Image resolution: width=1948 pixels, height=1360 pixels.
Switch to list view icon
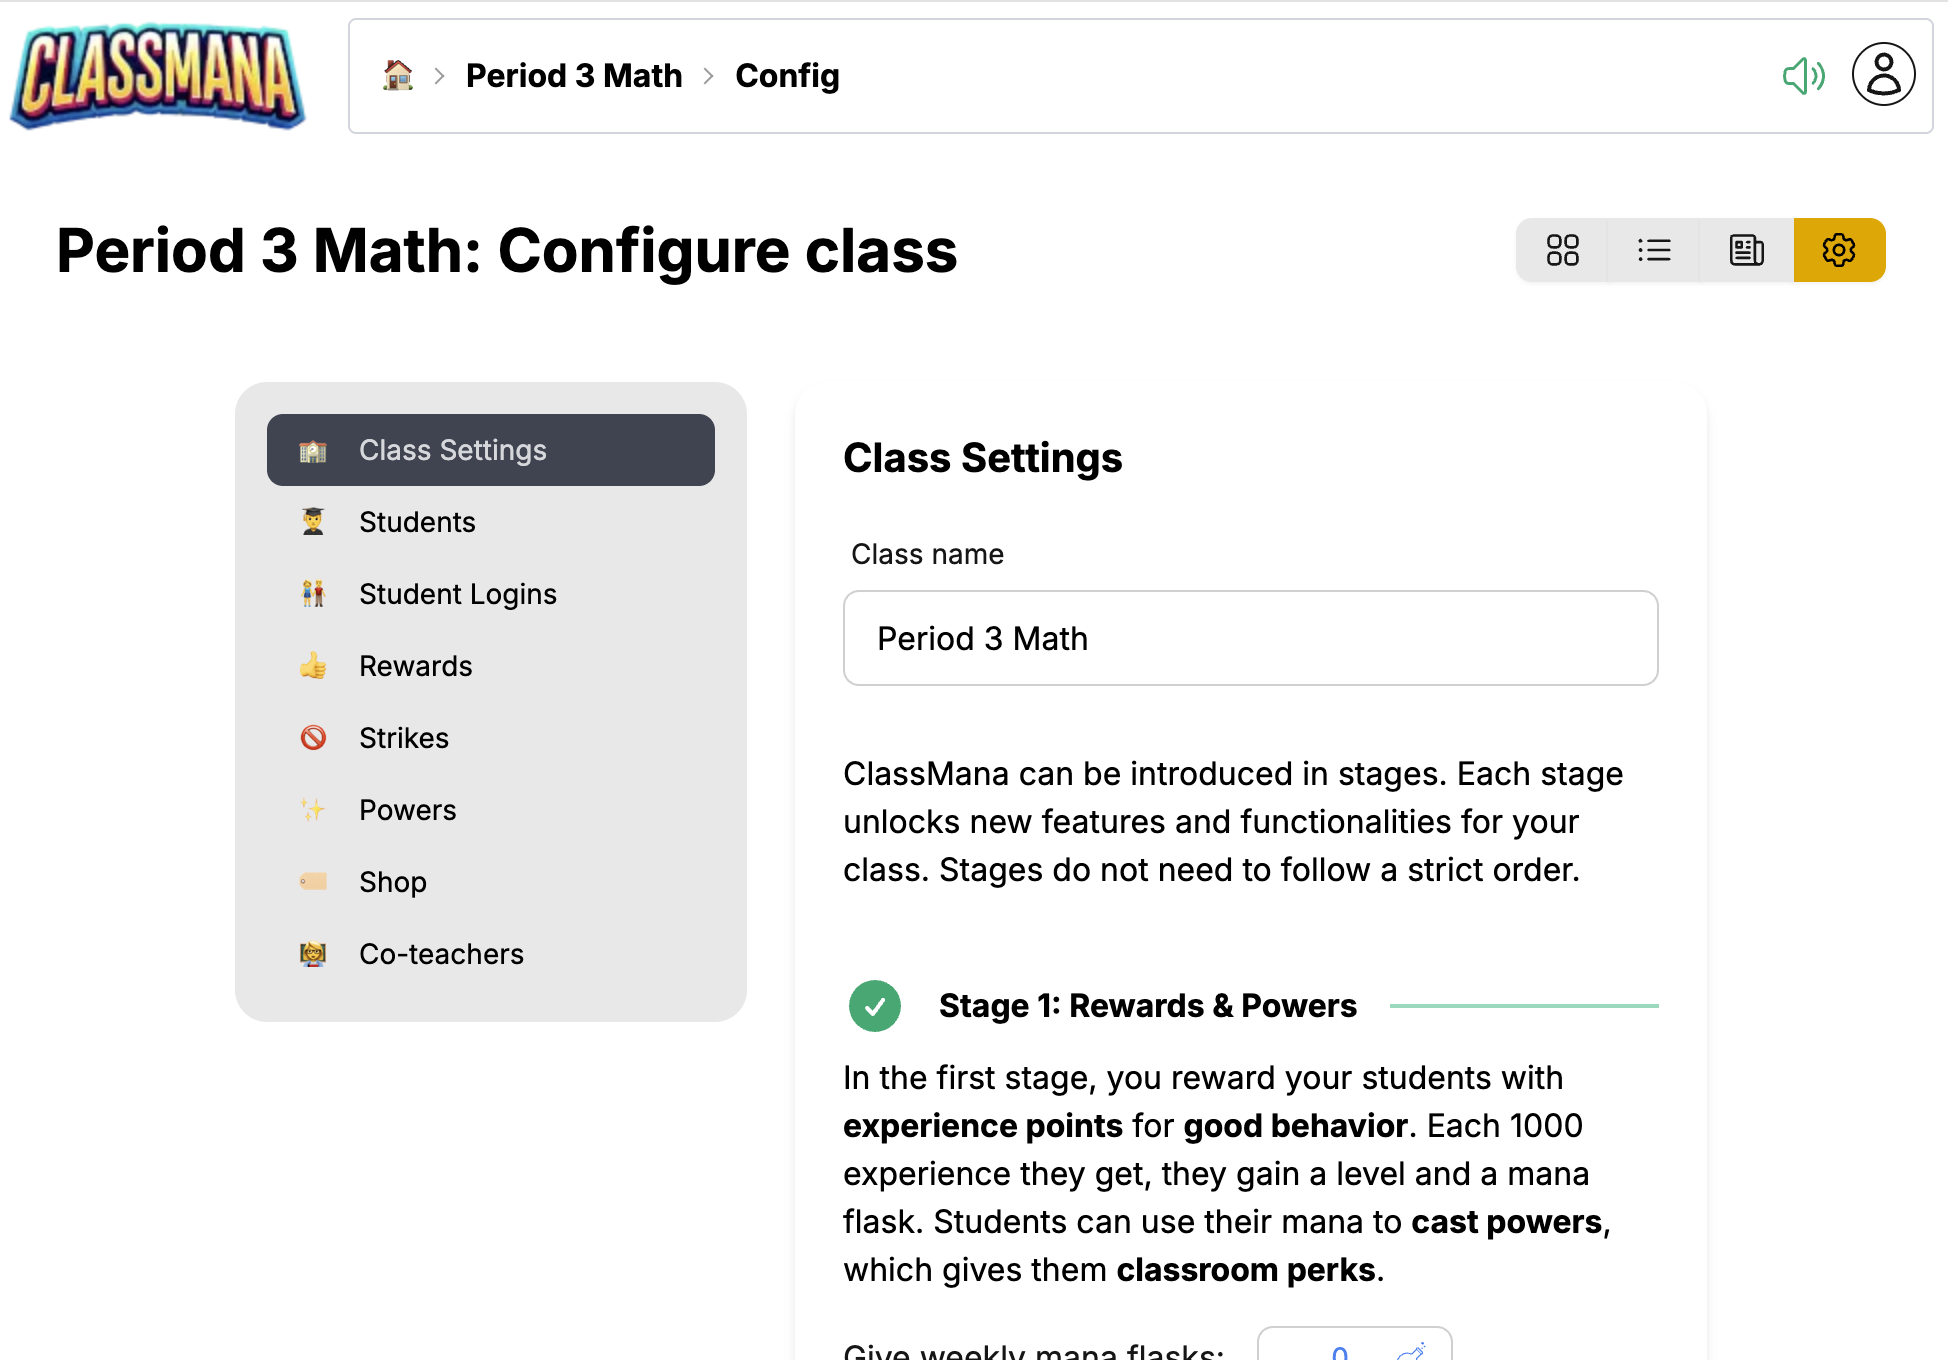1654,250
